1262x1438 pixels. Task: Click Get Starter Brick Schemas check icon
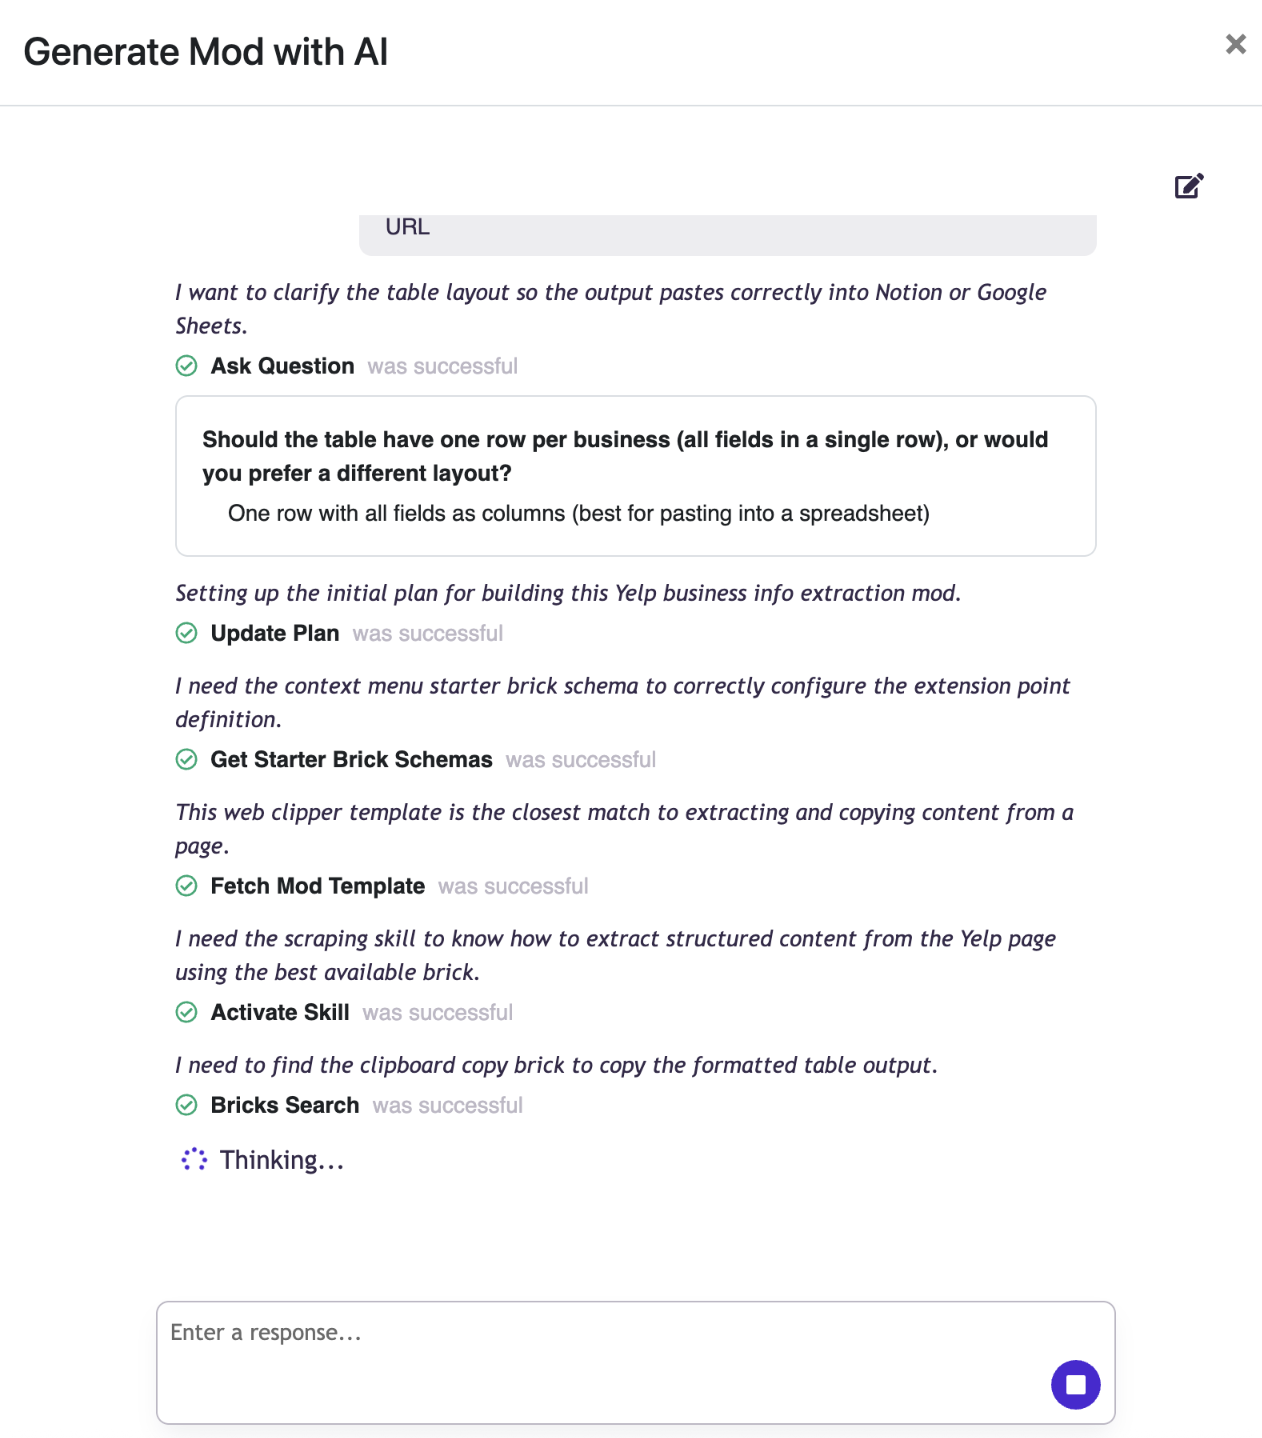(187, 759)
